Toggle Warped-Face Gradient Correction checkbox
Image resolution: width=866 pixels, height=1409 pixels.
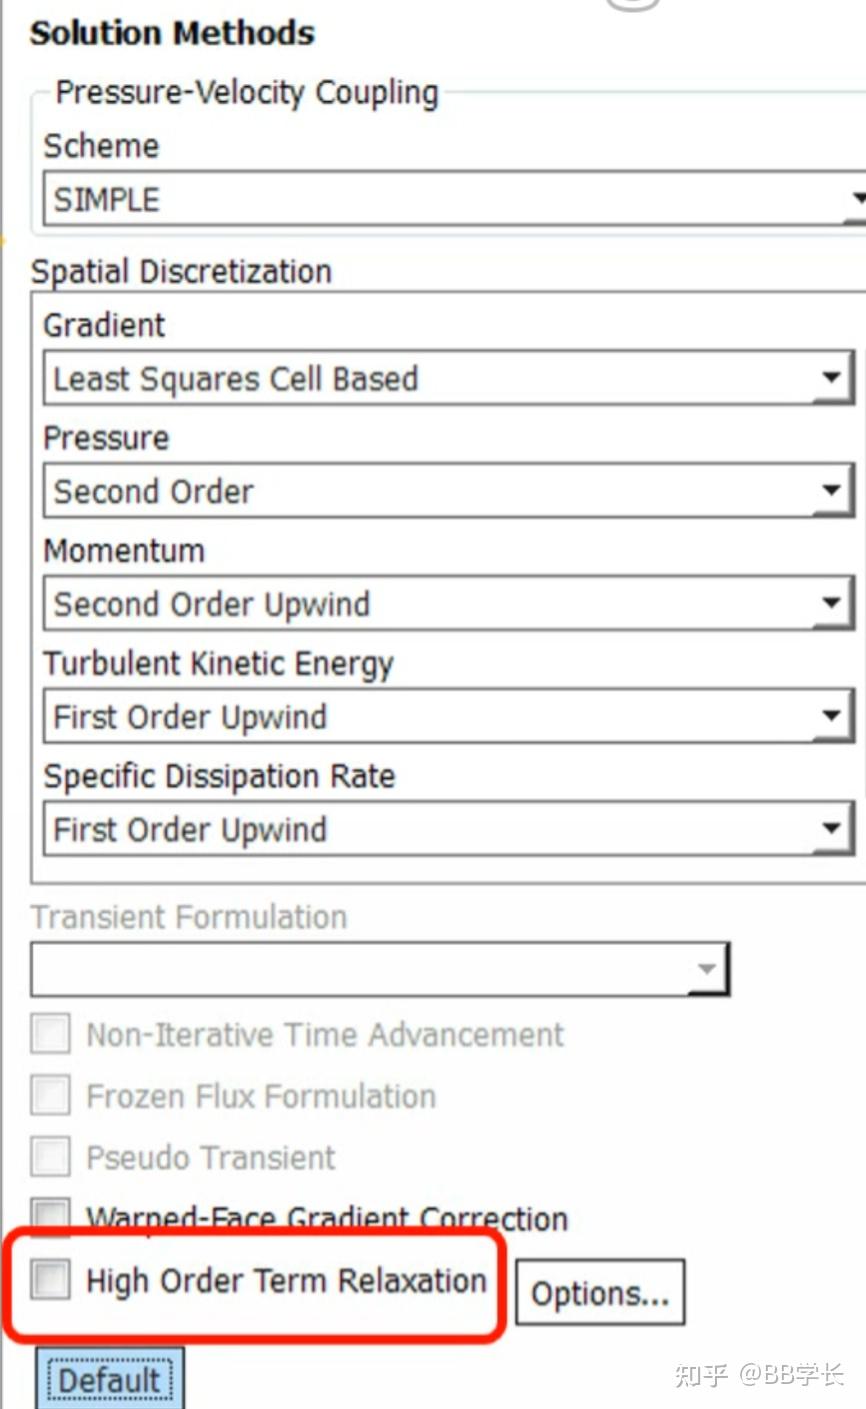tap(51, 1215)
